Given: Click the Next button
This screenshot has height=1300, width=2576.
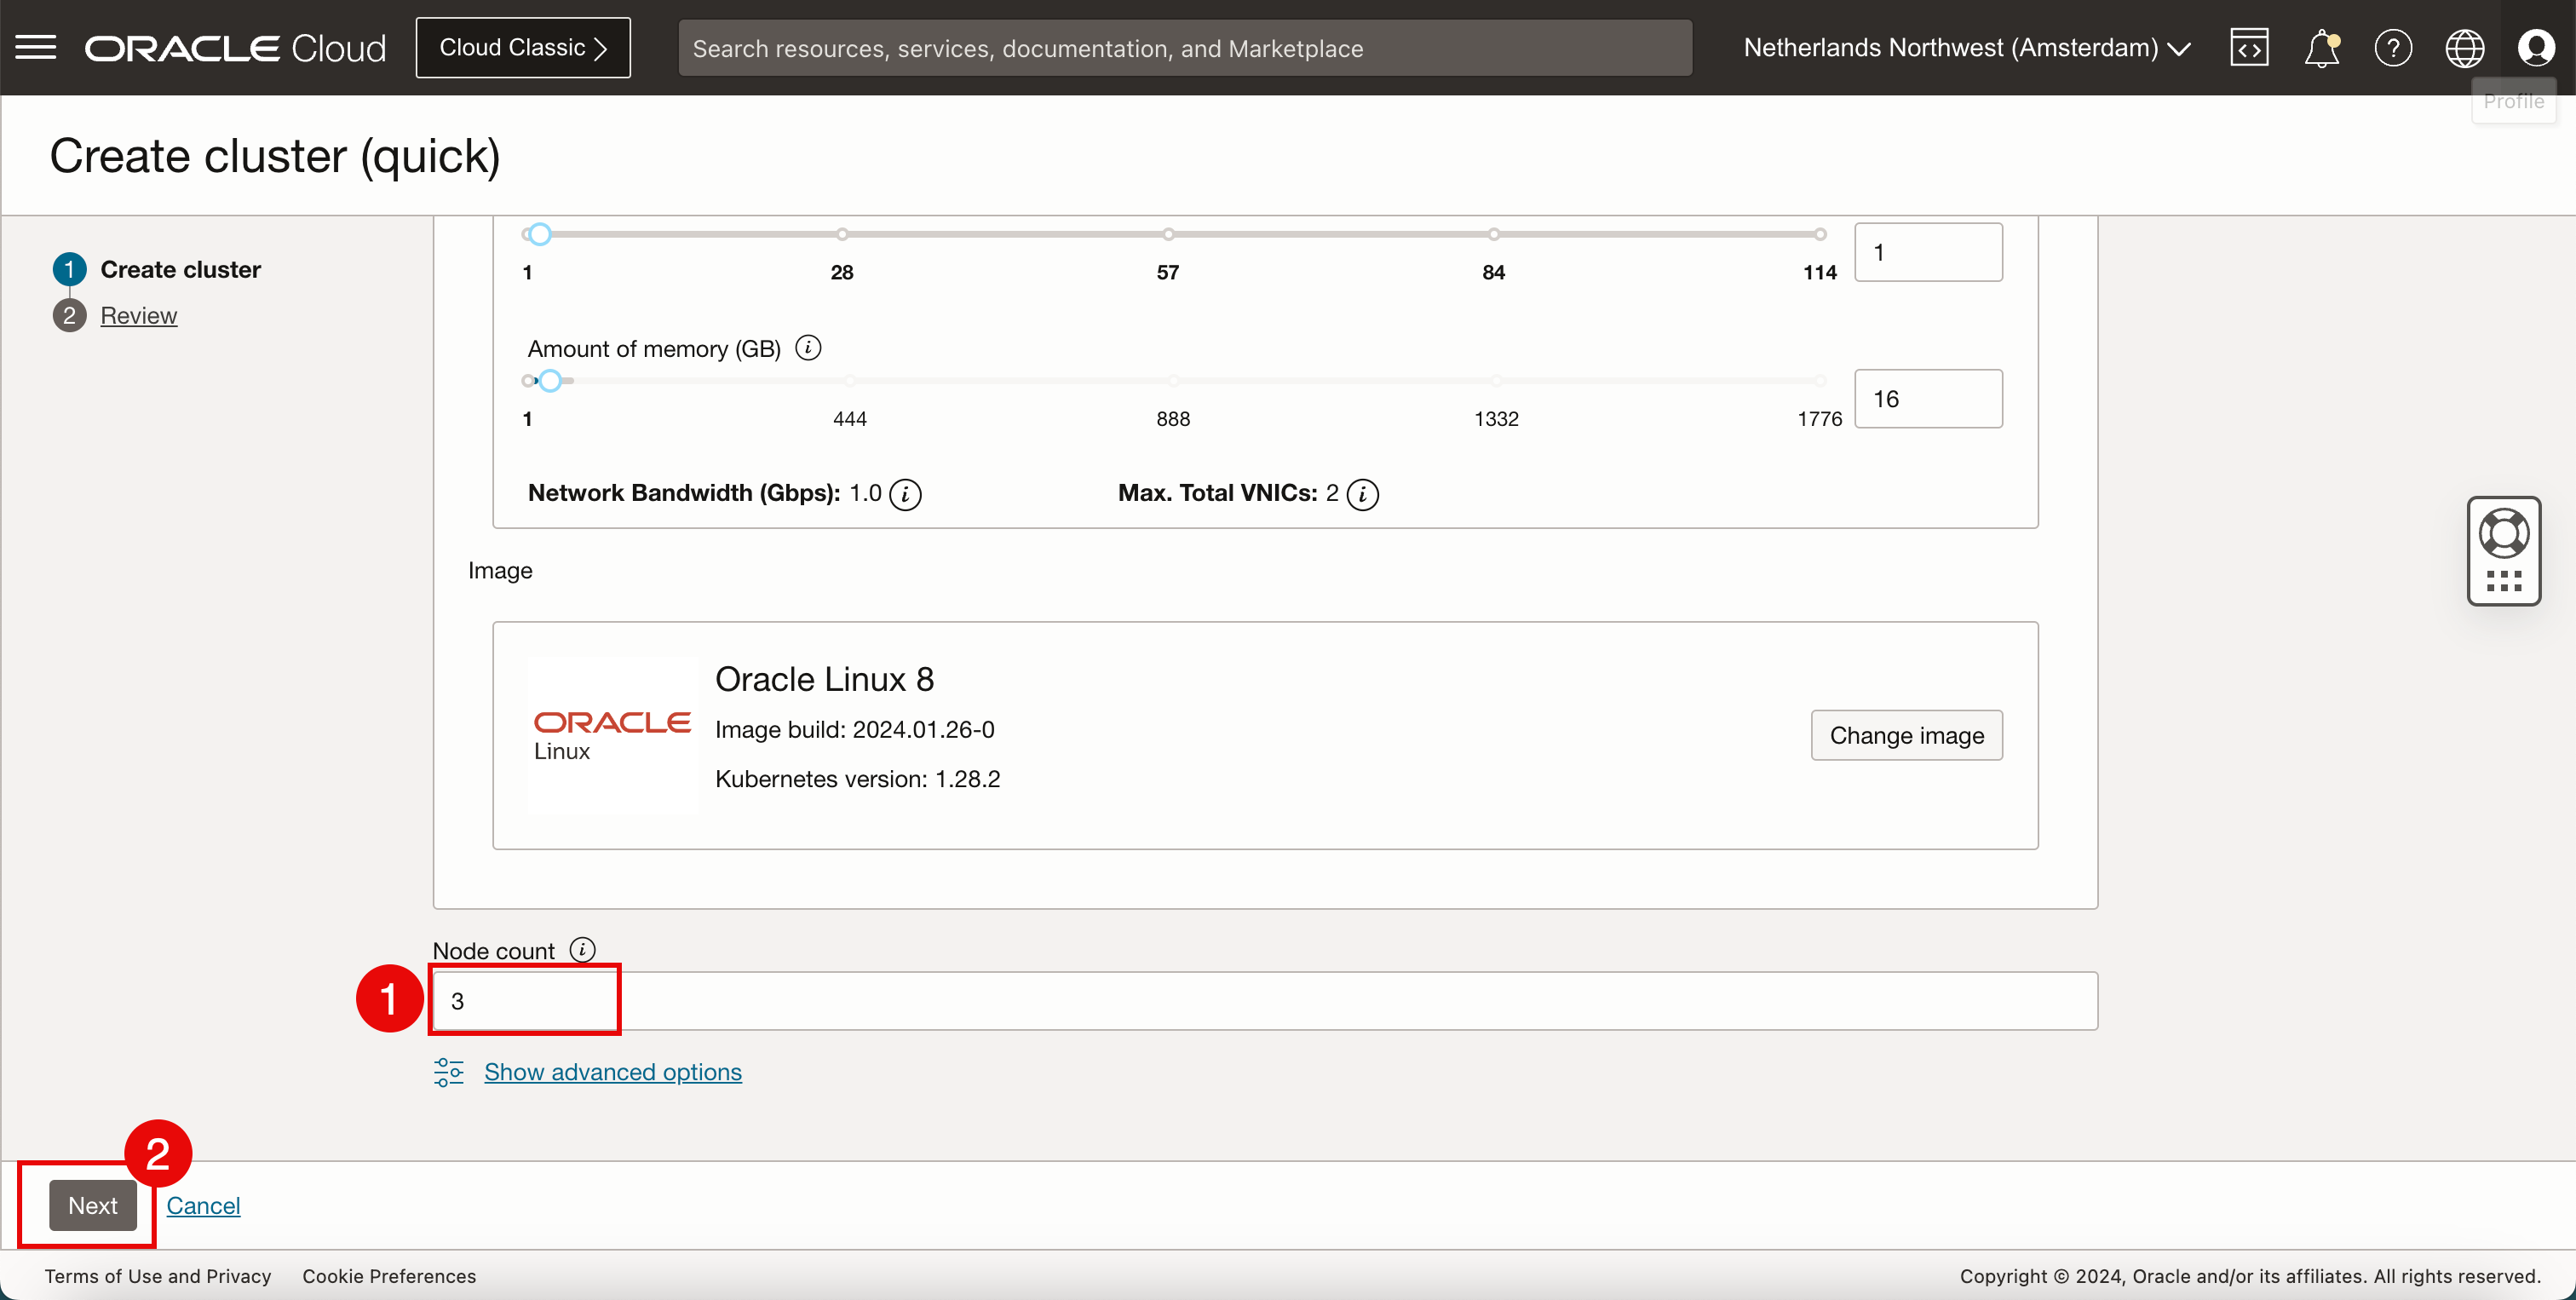Looking at the screenshot, I should coord(93,1205).
